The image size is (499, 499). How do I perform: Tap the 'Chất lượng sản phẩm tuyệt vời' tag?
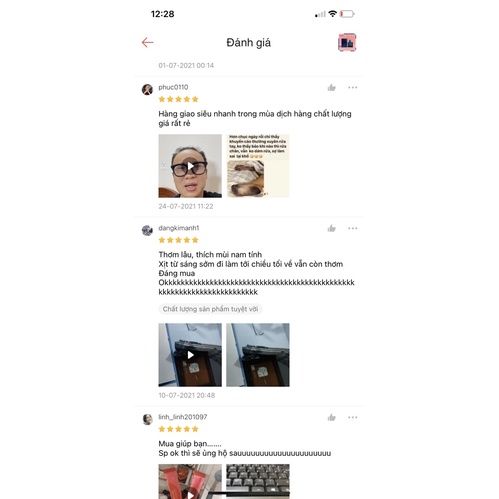210,309
